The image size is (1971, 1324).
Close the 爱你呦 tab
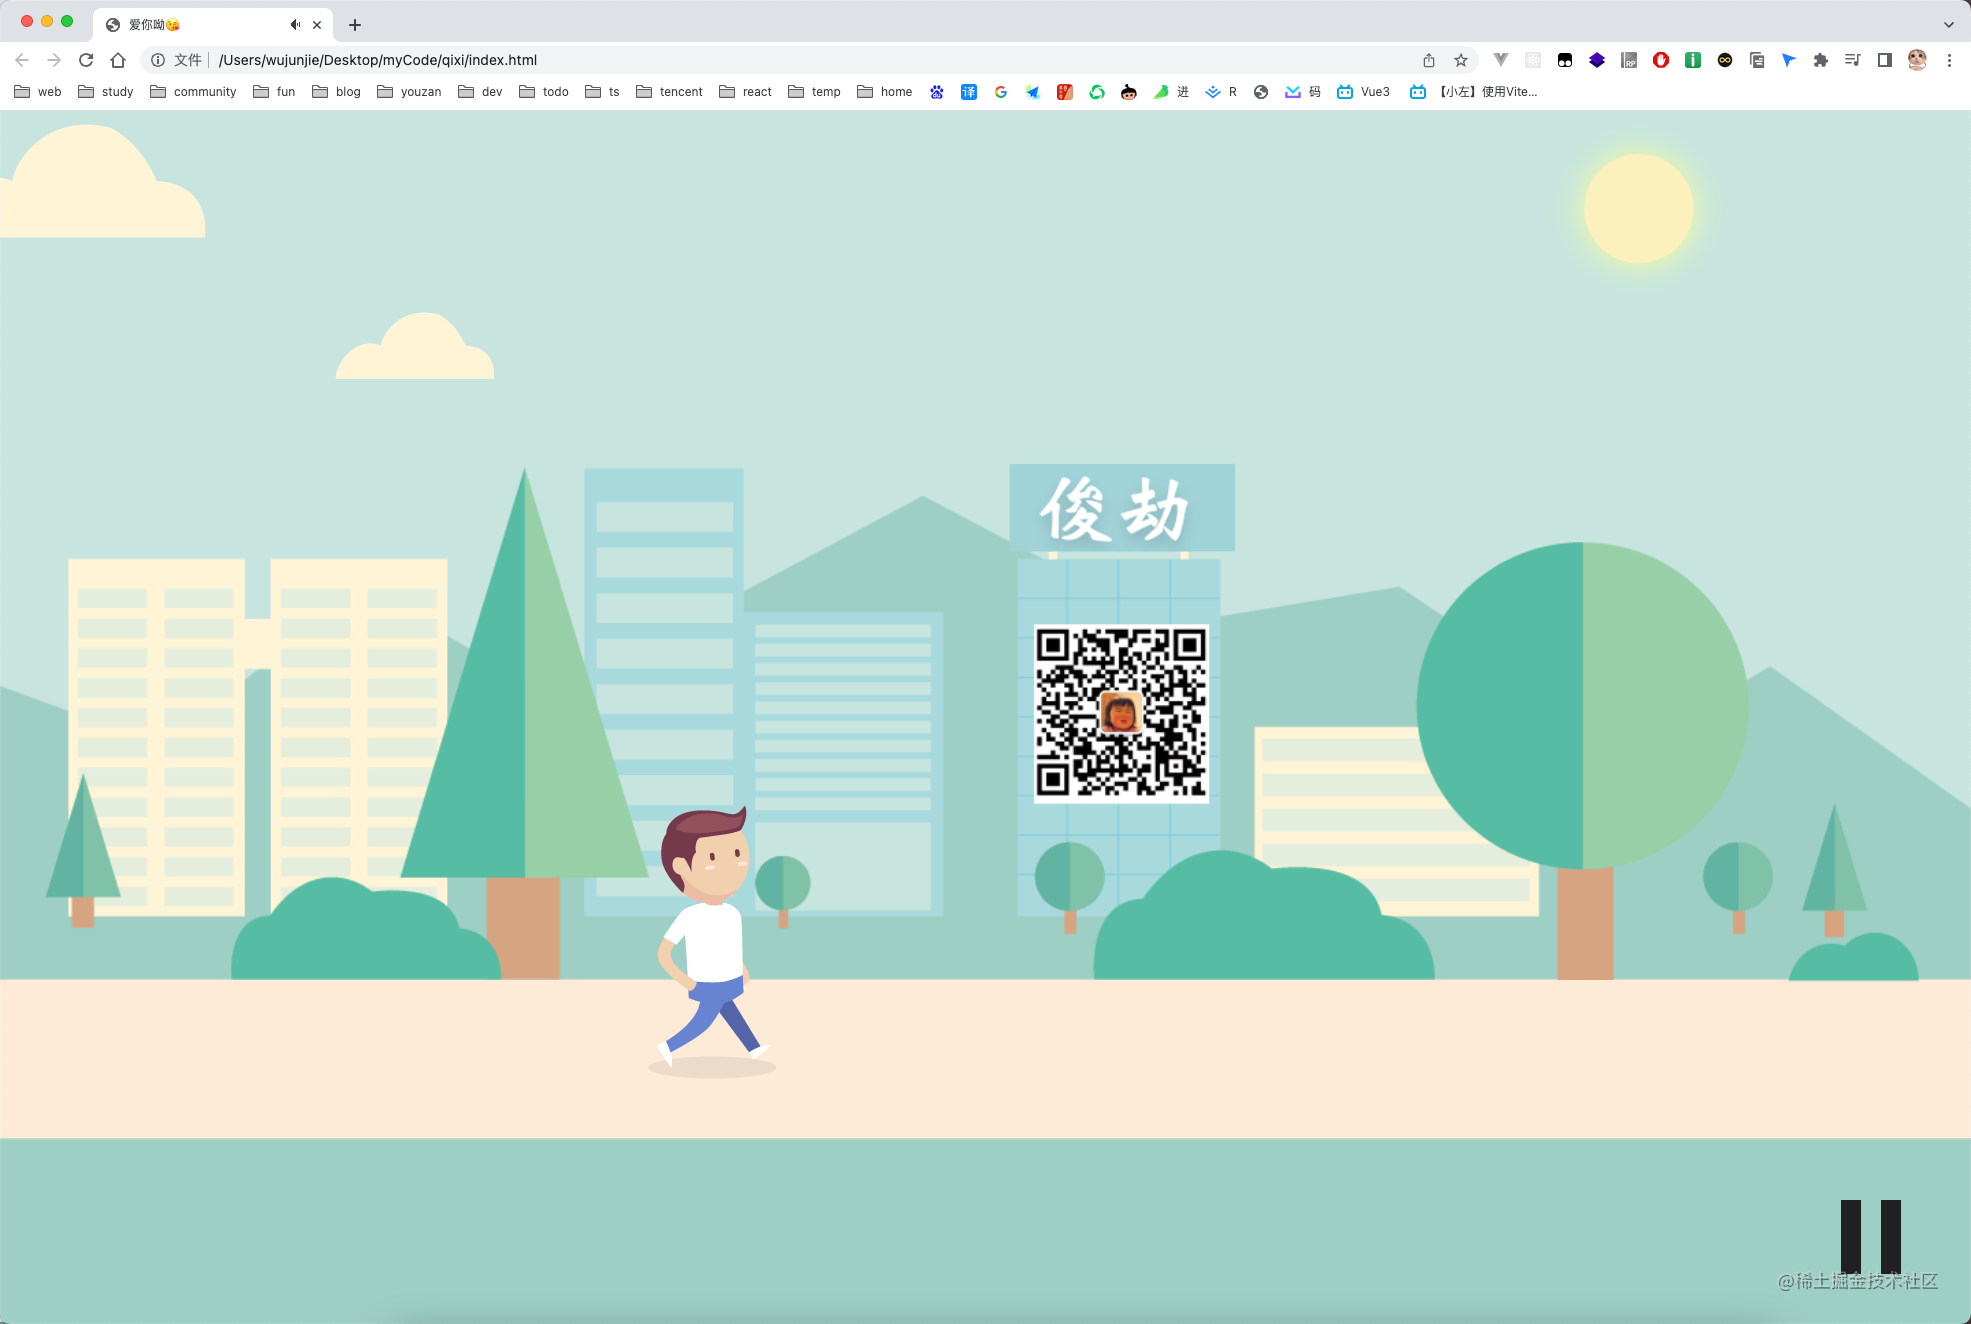click(x=317, y=24)
